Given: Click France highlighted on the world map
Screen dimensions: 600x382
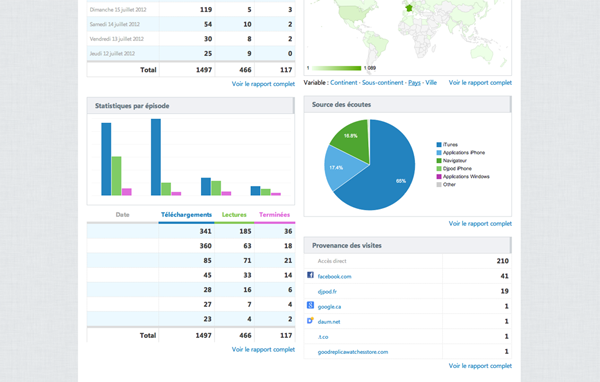Looking at the screenshot, I should [409, 8].
